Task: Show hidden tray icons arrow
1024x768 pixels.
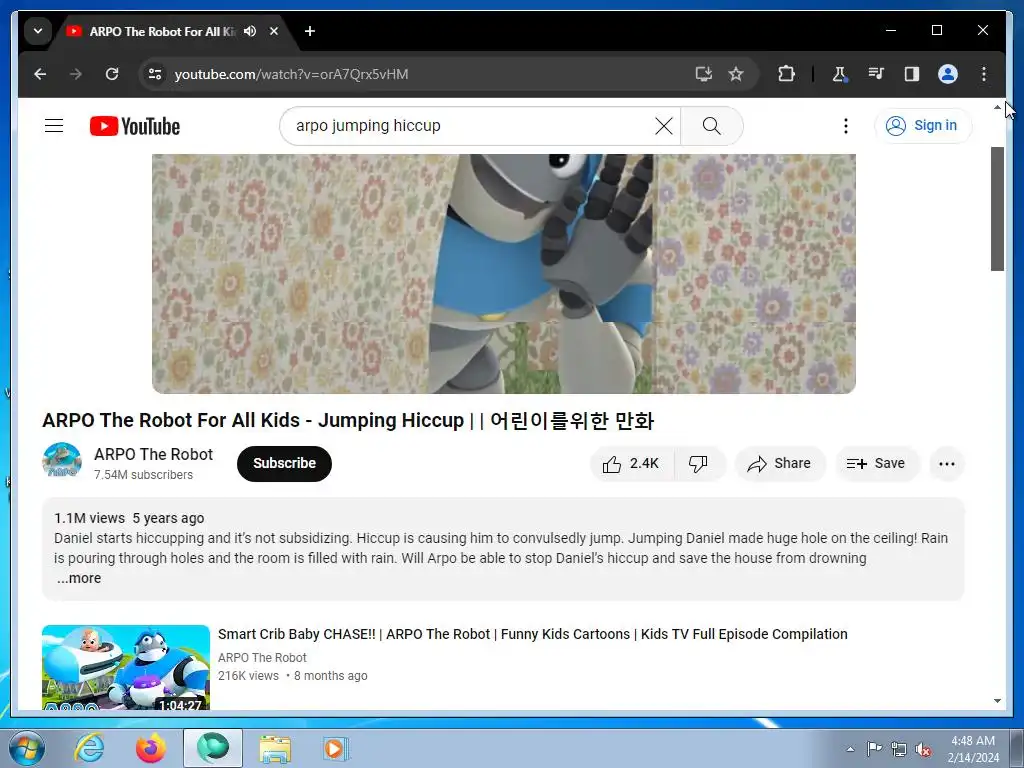Action: (850, 749)
